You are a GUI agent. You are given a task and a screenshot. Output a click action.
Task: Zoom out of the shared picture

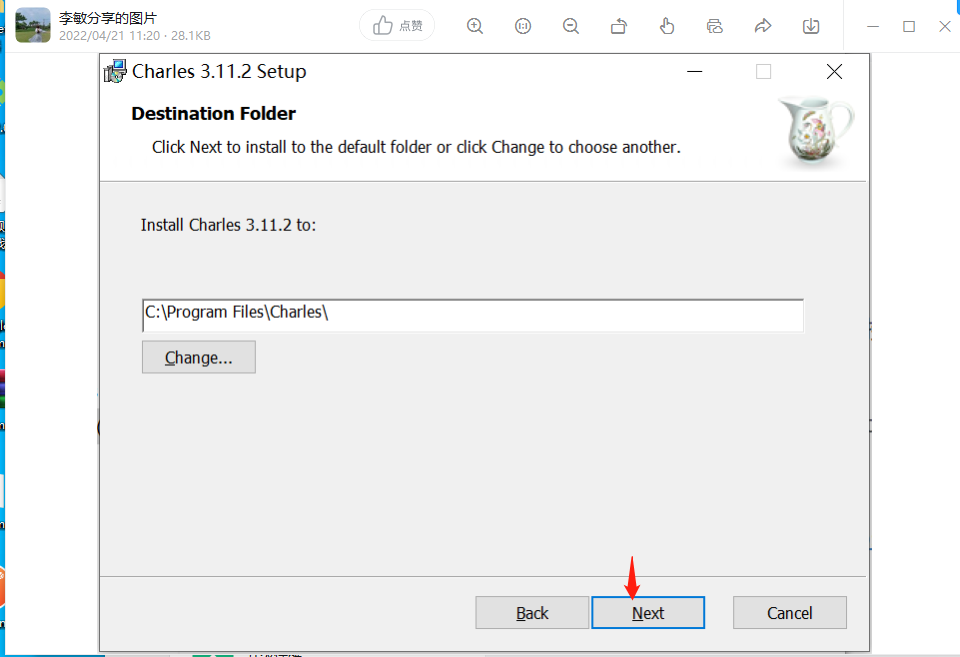tap(571, 26)
